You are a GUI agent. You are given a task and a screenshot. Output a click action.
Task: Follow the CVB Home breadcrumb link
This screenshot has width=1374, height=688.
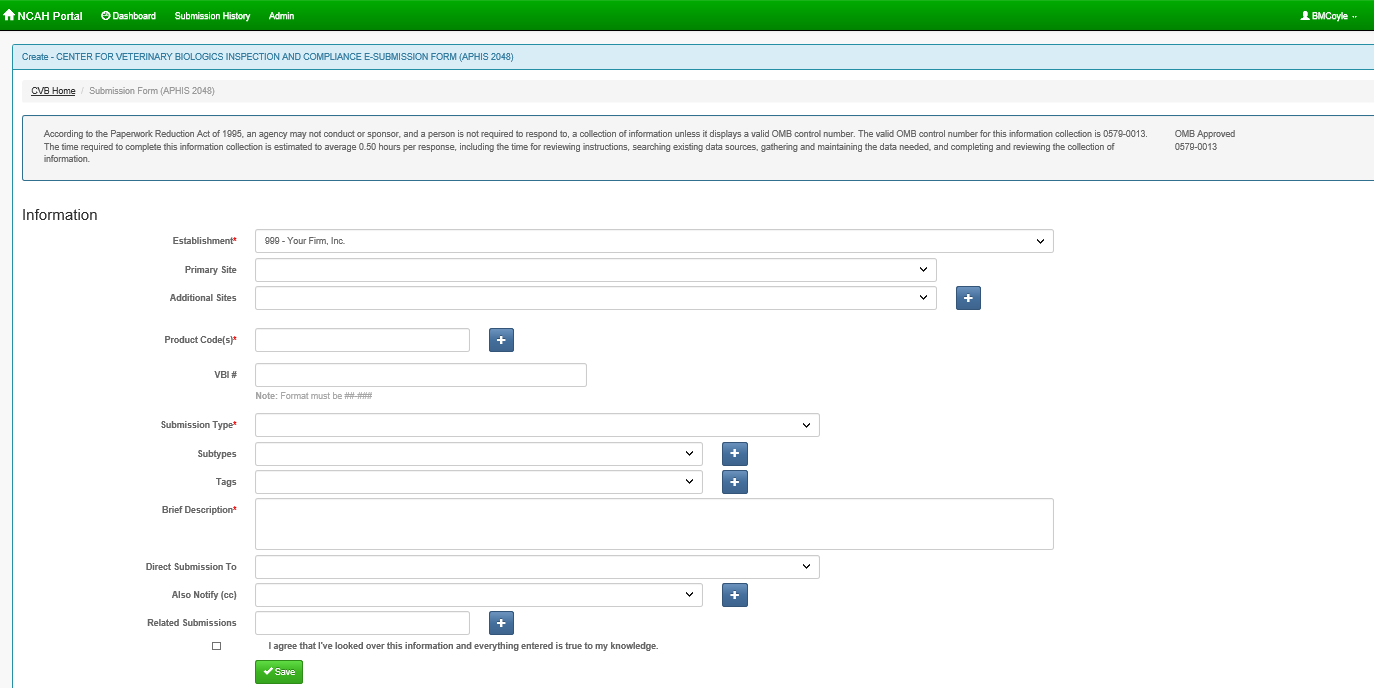pyautogui.click(x=53, y=91)
